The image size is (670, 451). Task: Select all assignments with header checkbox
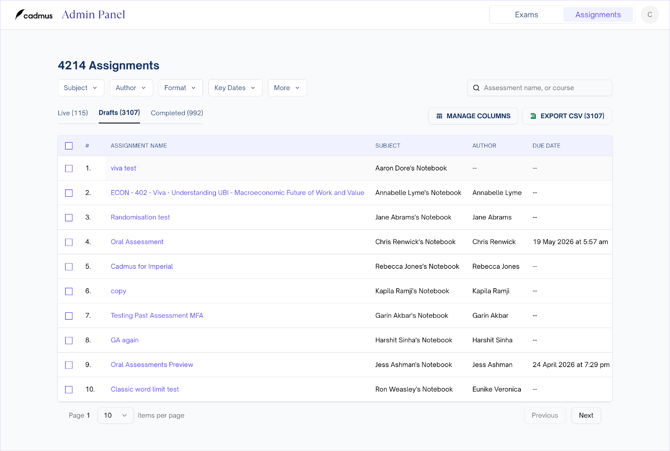[x=69, y=146]
